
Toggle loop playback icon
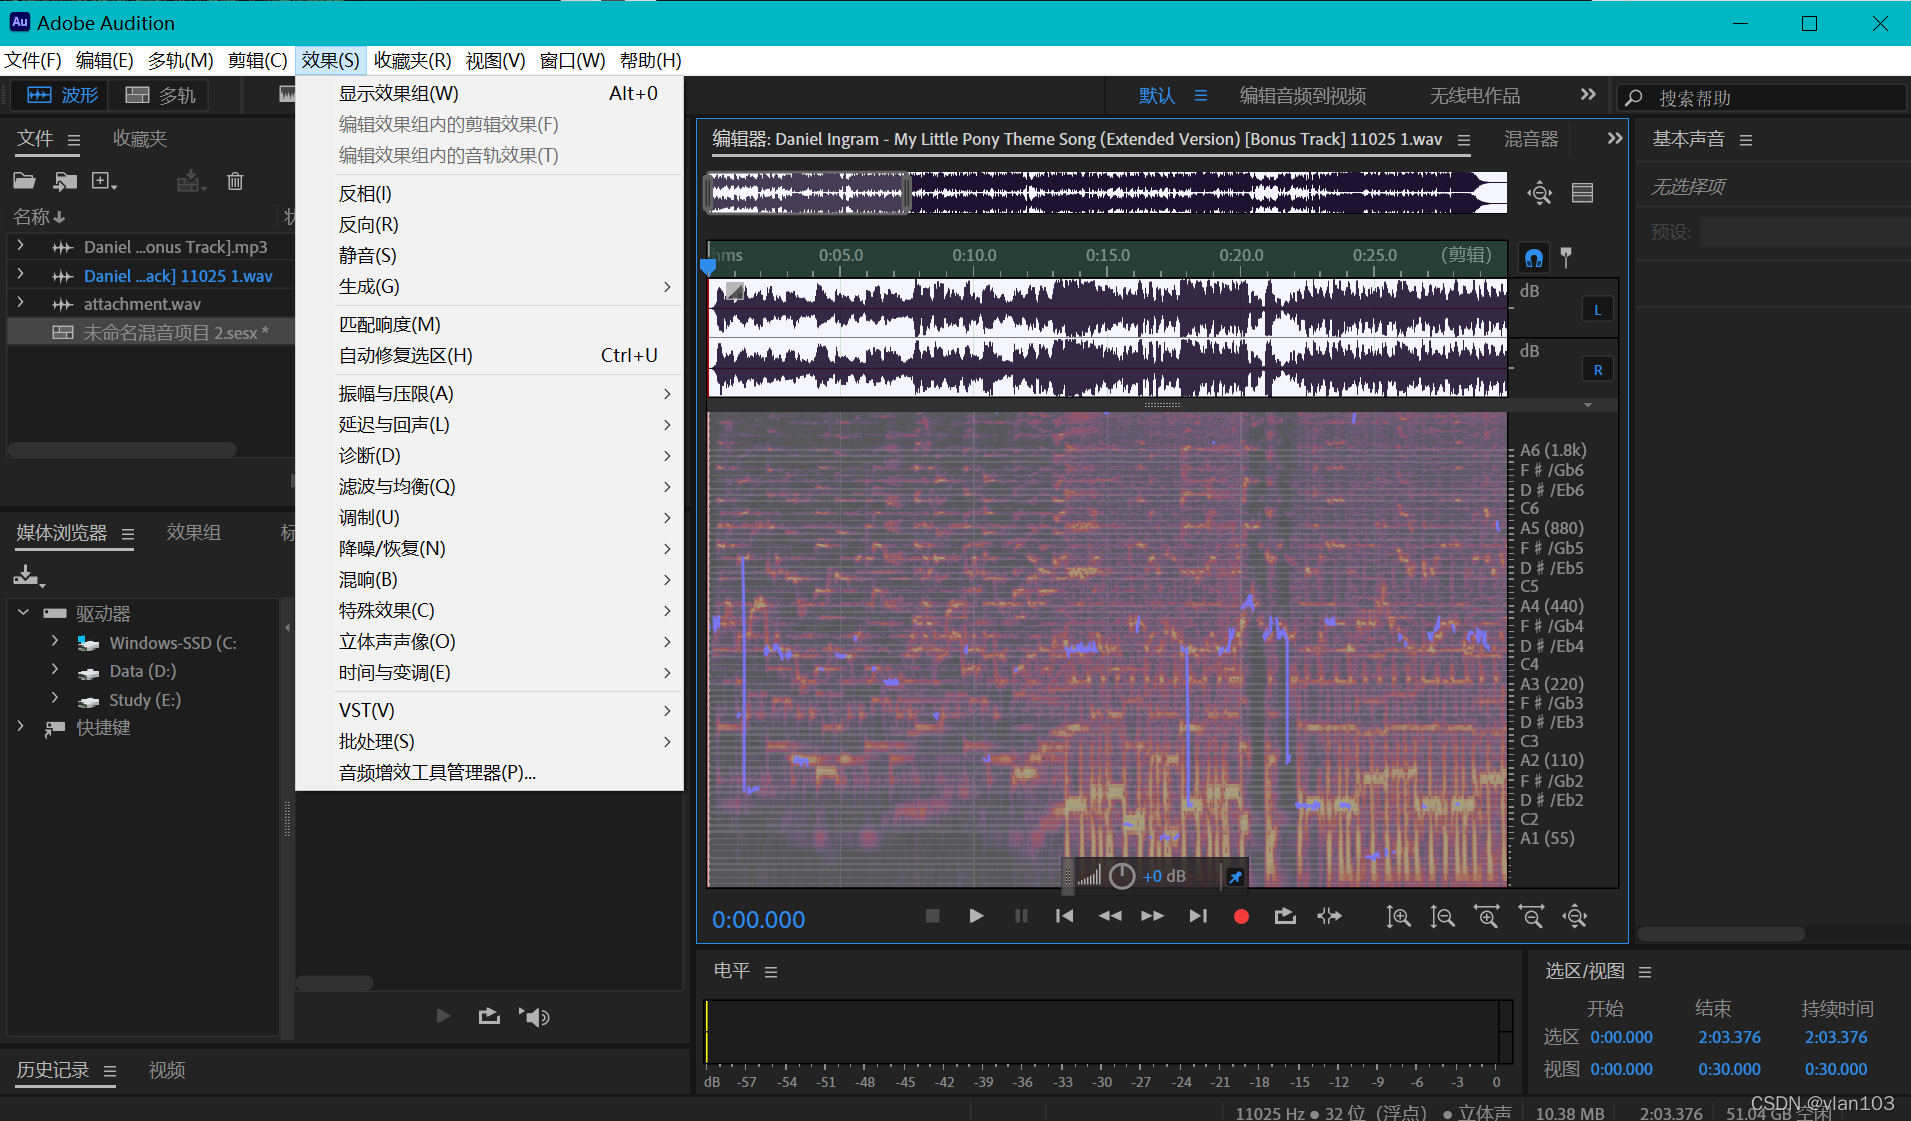1285,916
